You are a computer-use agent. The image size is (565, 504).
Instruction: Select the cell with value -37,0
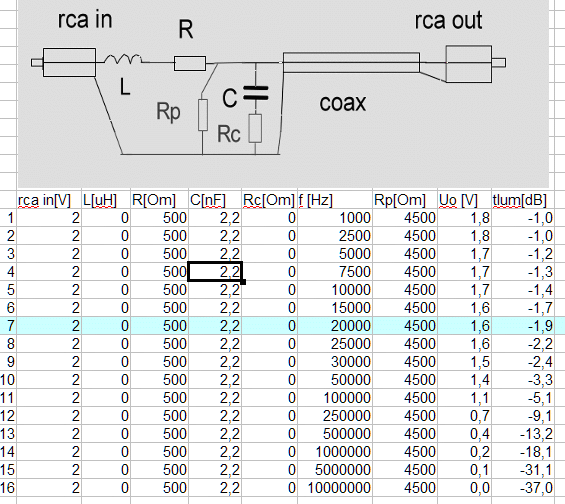(523, 488)
